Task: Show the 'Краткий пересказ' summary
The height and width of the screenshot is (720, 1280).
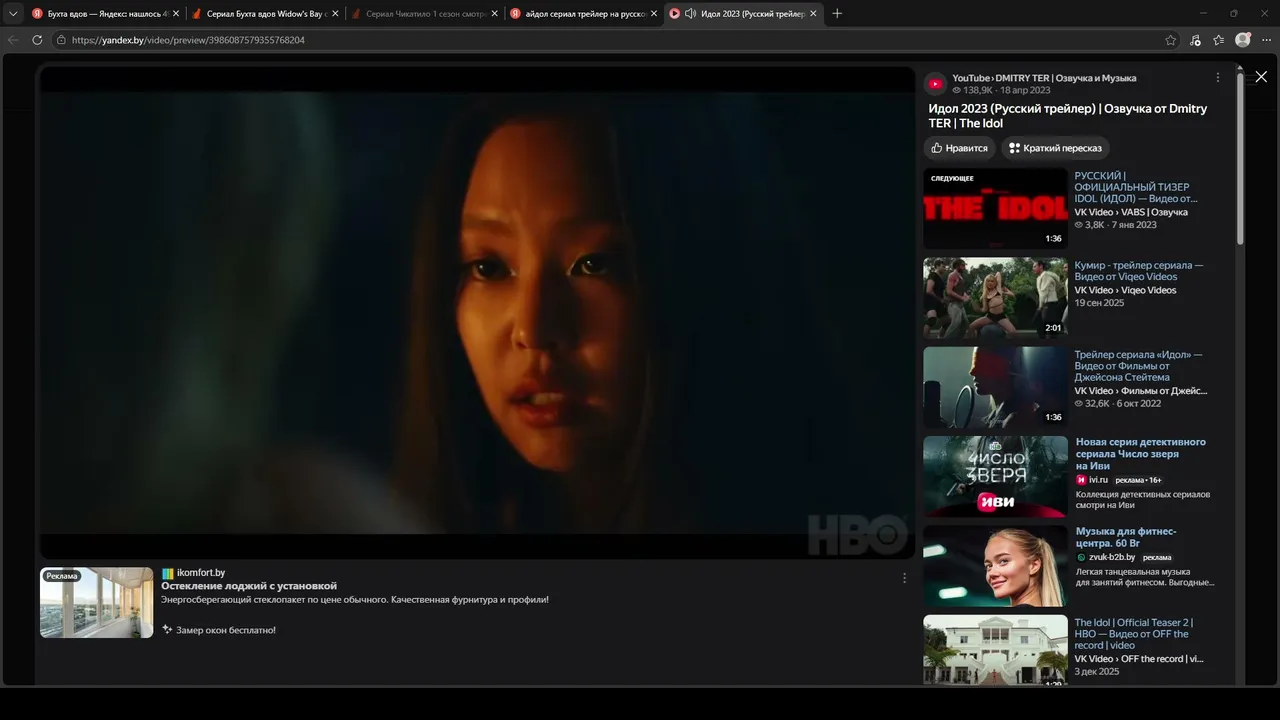Action: [1055, 148]
